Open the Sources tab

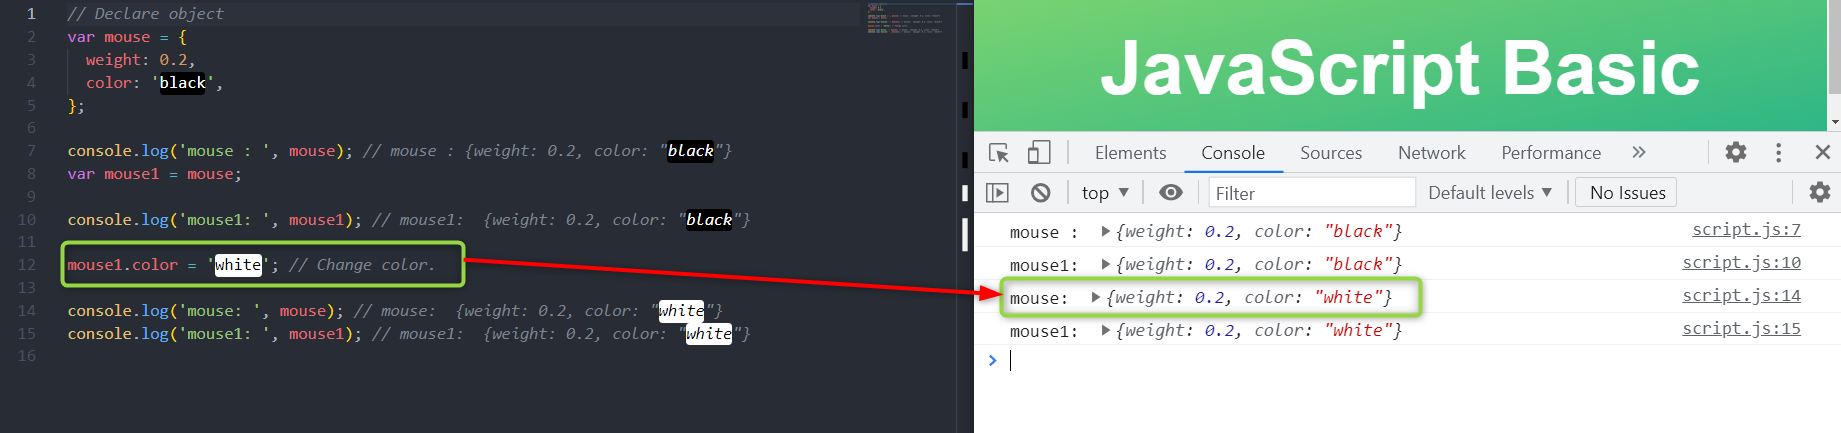tap(1331, 152)
